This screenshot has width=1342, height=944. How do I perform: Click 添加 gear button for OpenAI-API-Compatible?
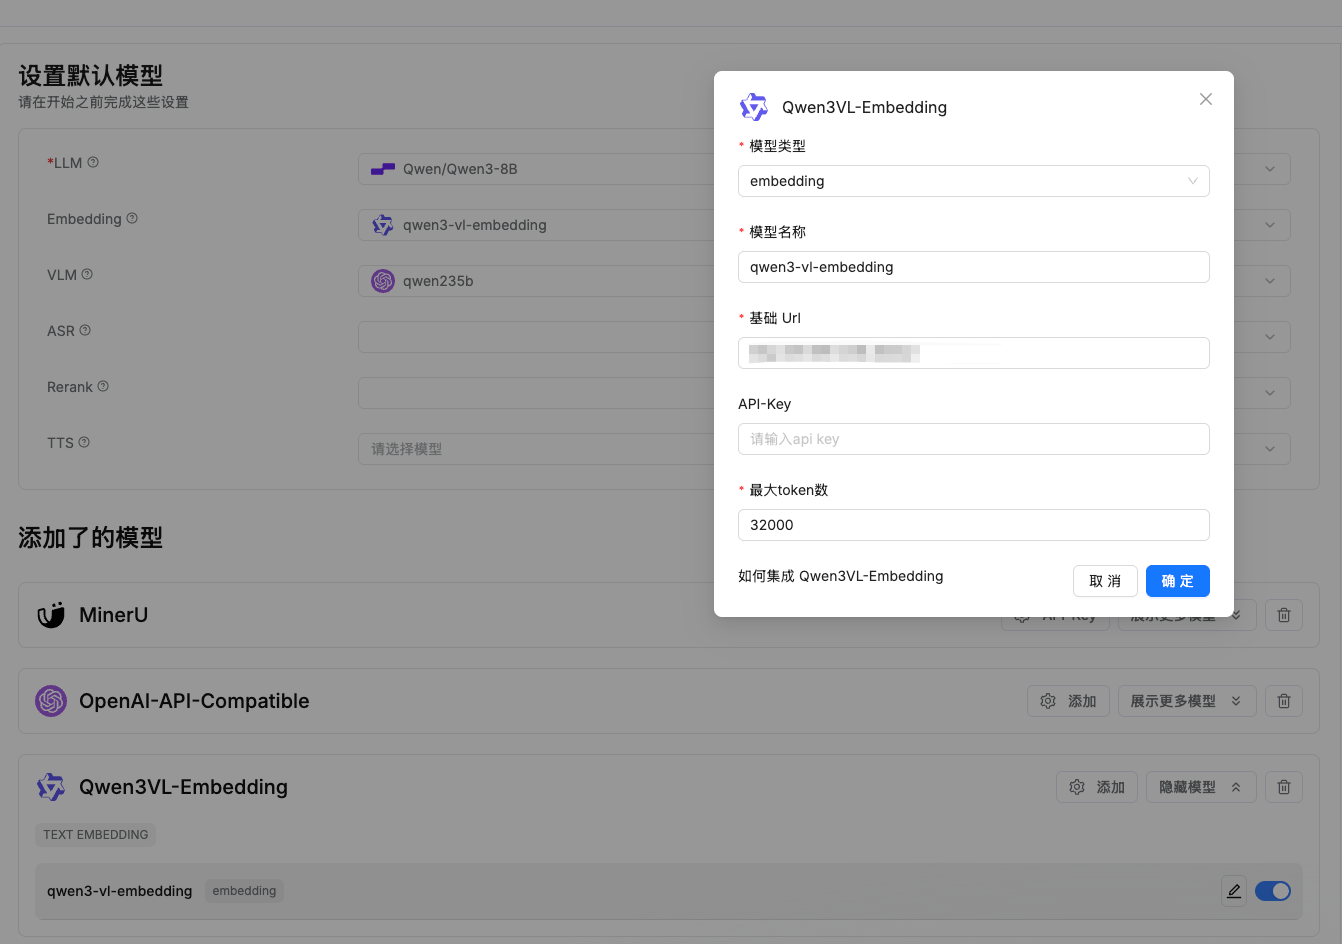[1068, 701]
